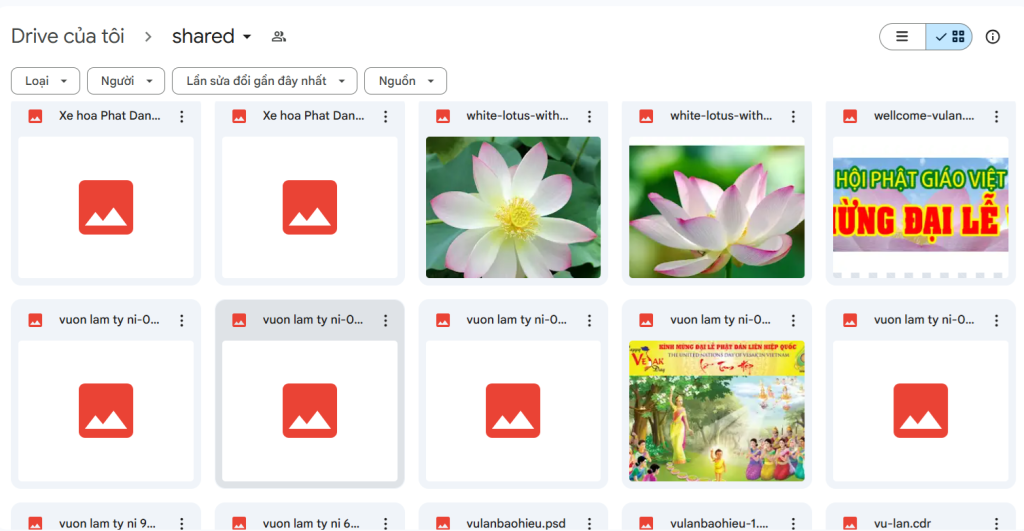Screen dimensions: 1024x531
Task: Click file icon of vulanbaohieu-1 file
Action: pyautogui.click(x=646, y=523)
